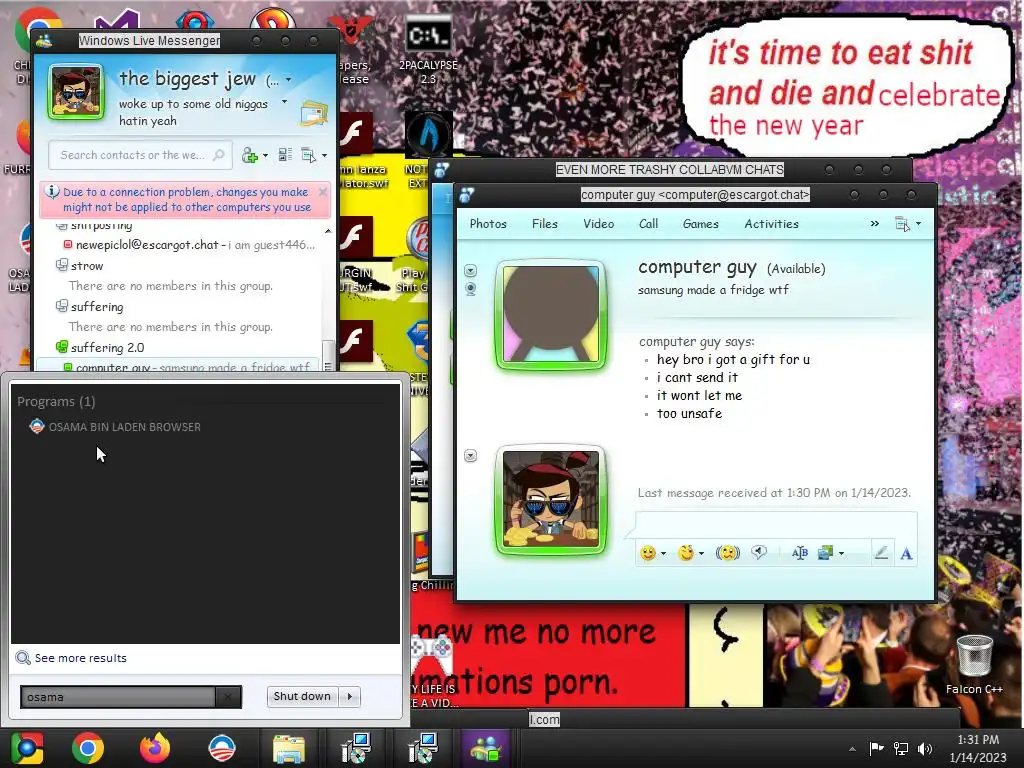The height and width of the screenshot is (768, 1024).
Task: Open File Explorer from the taskbar
Action: (289, 748)
